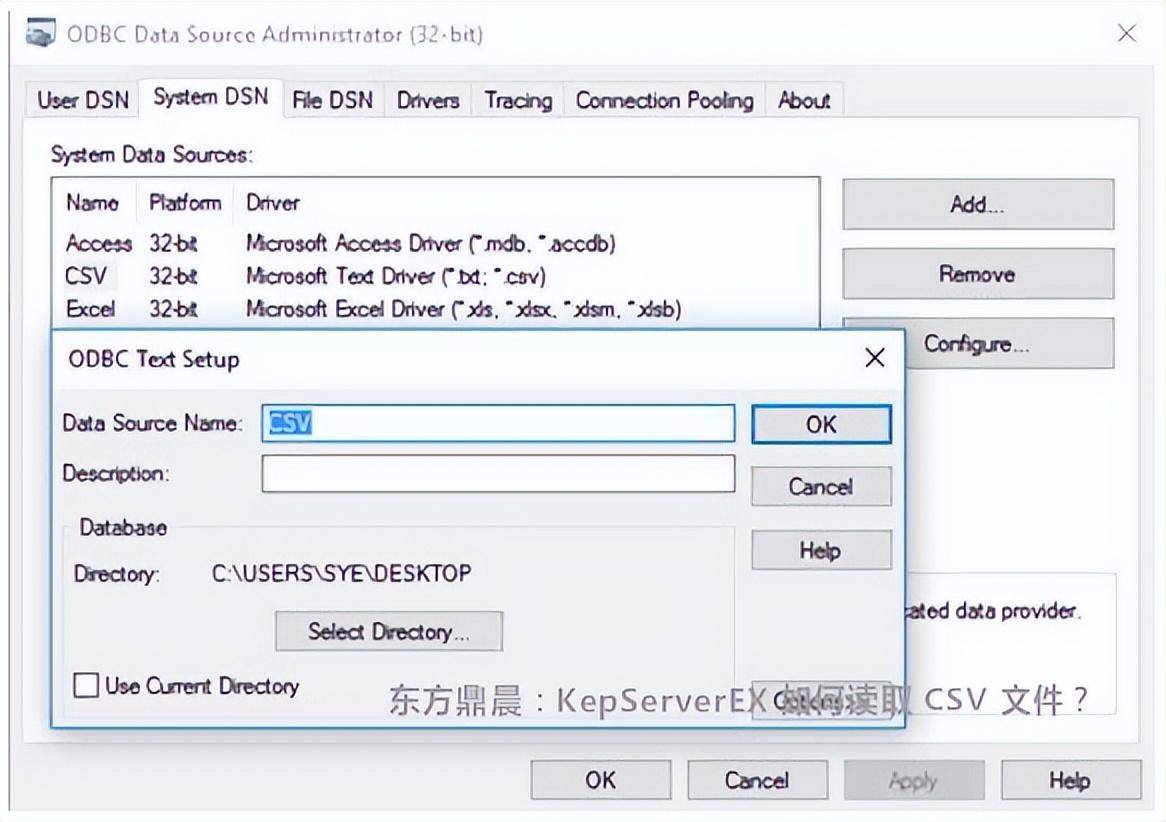Screen dimensions: 1166x822
Task: Go to the Drivers tab
Action: coord(428,100)
